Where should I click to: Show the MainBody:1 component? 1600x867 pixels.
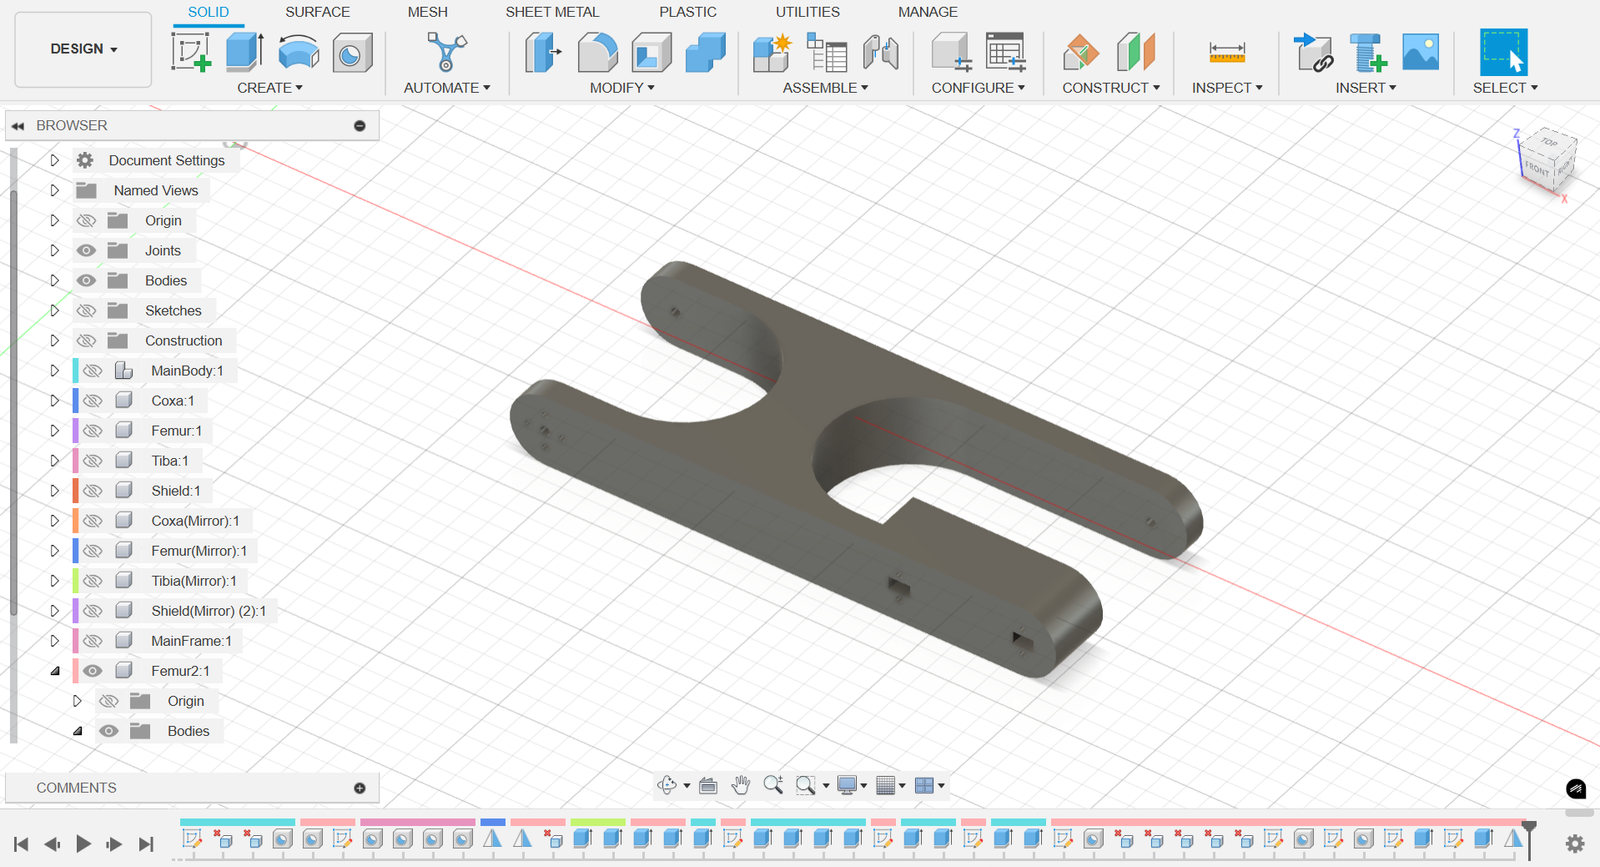pyautogui.click(x=93, y=370)
